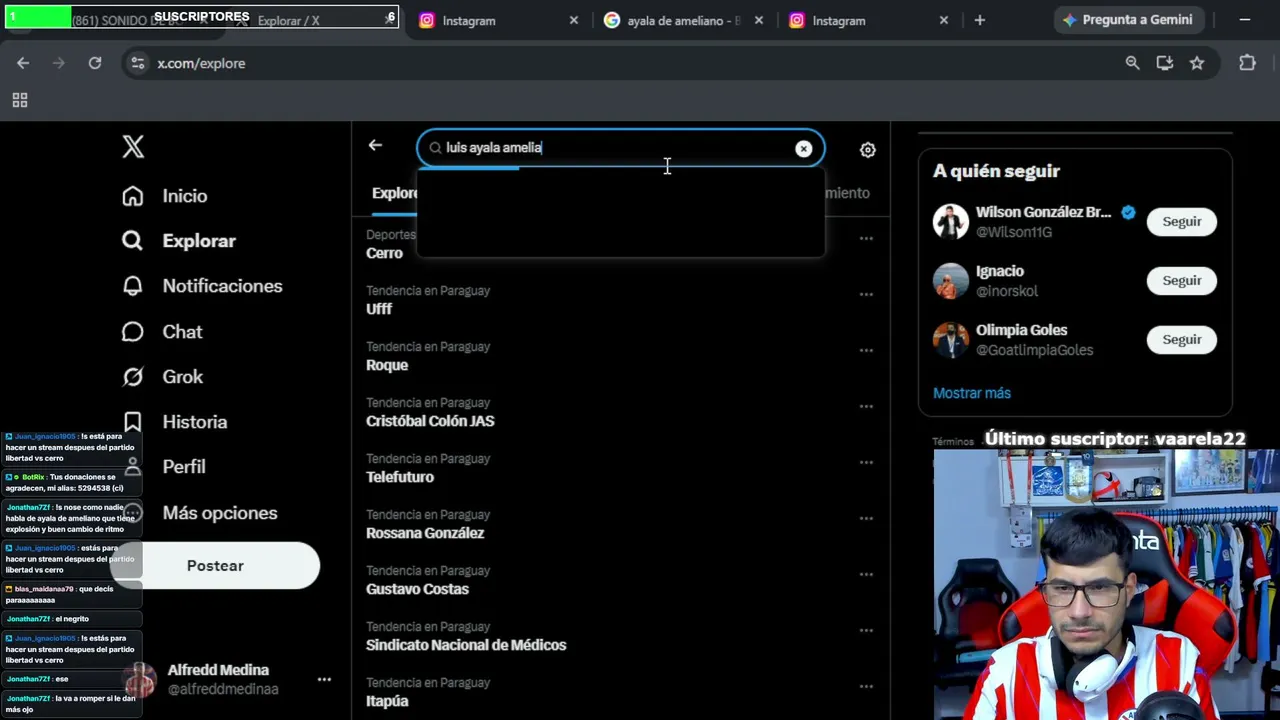The width and height of the screenshot is (1280, 720).
Task: Open a new browser tab
Action: pos(980,20)
